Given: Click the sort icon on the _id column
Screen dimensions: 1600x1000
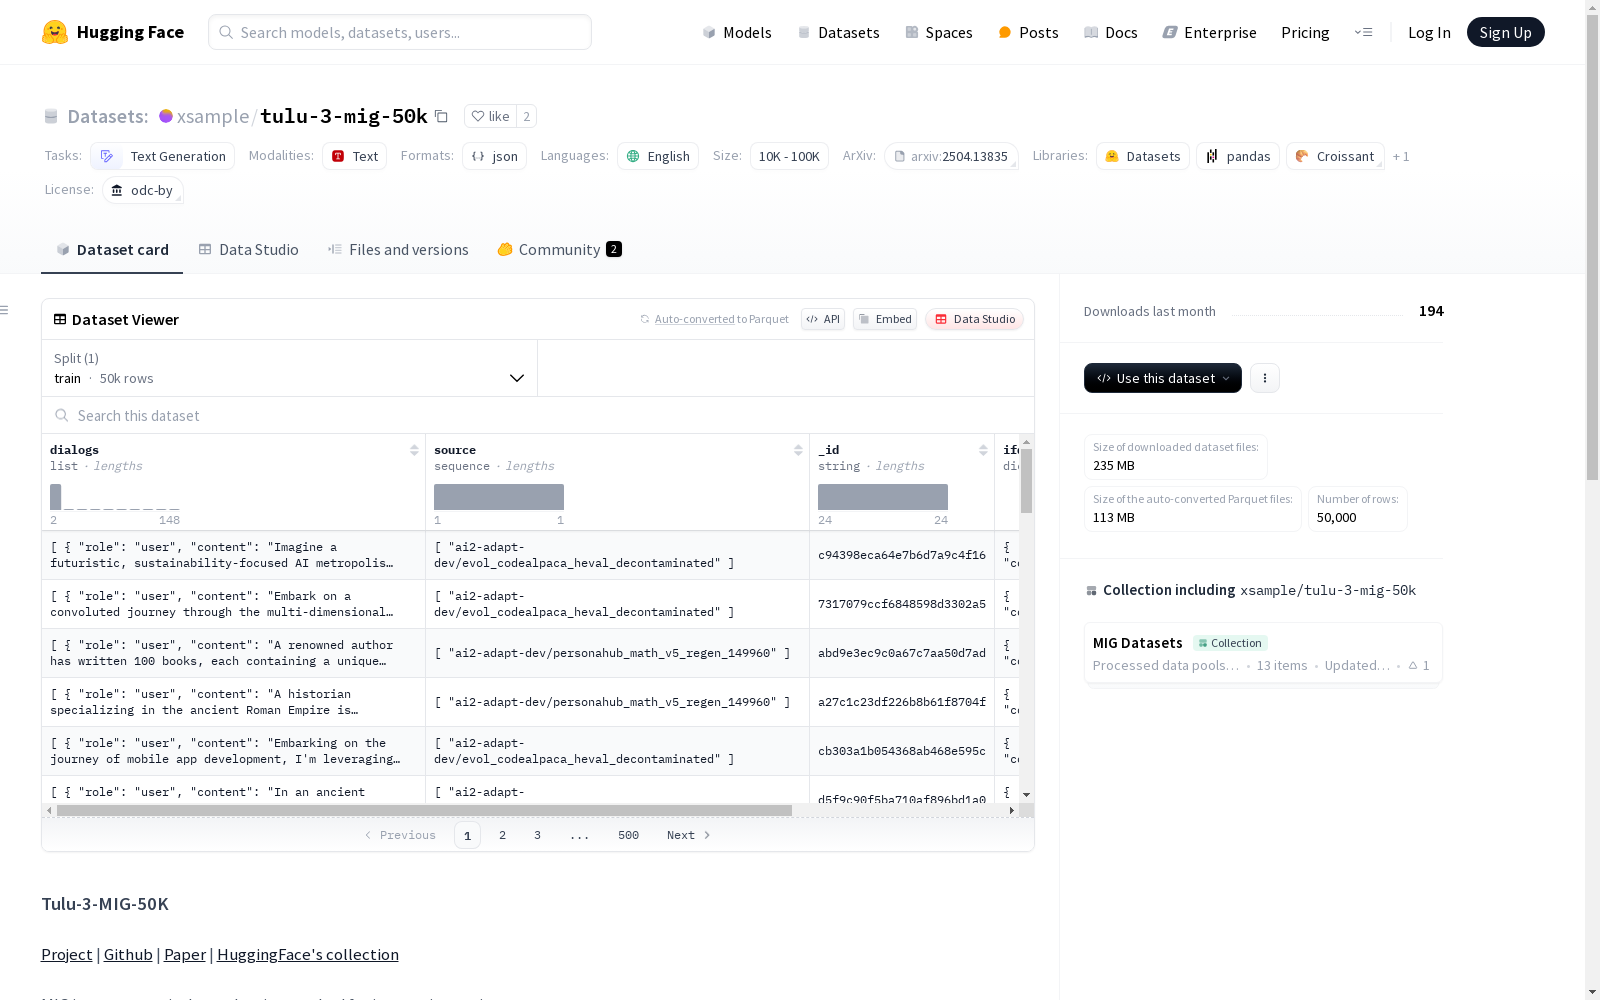Looking at the screenshot, I should click(983, 450).
